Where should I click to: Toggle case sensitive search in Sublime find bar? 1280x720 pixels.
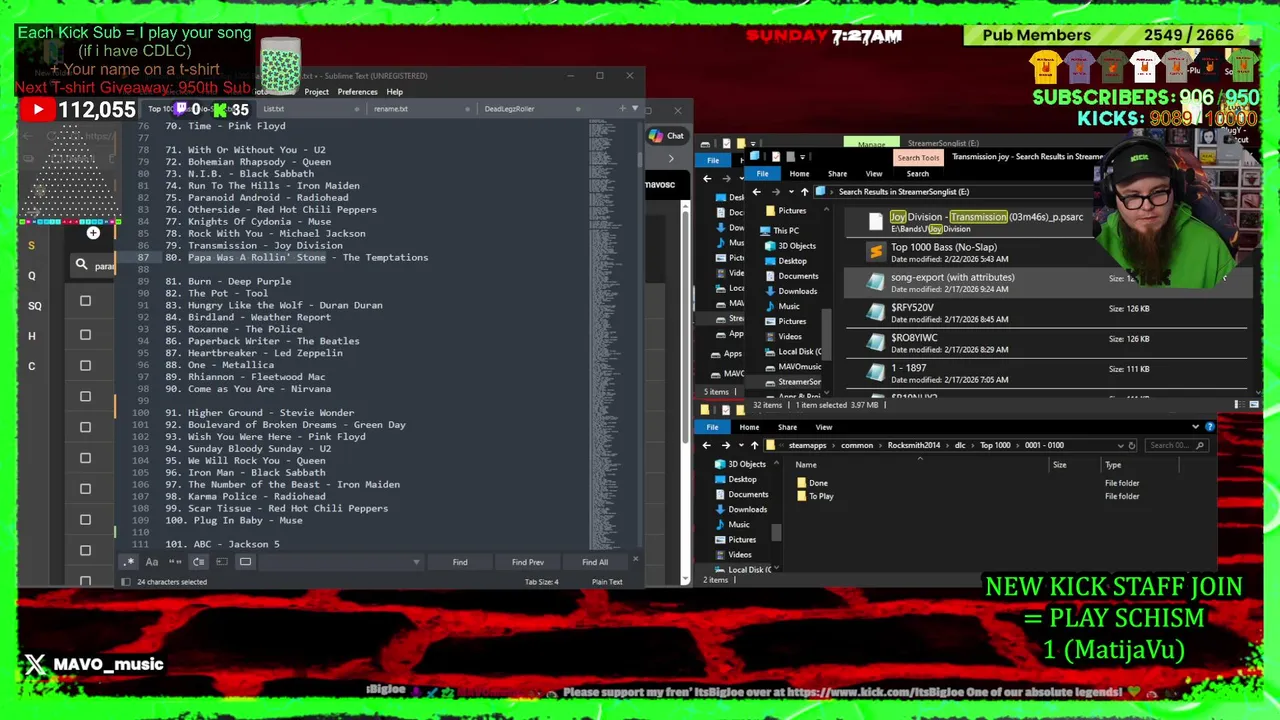tap(152, 562)
